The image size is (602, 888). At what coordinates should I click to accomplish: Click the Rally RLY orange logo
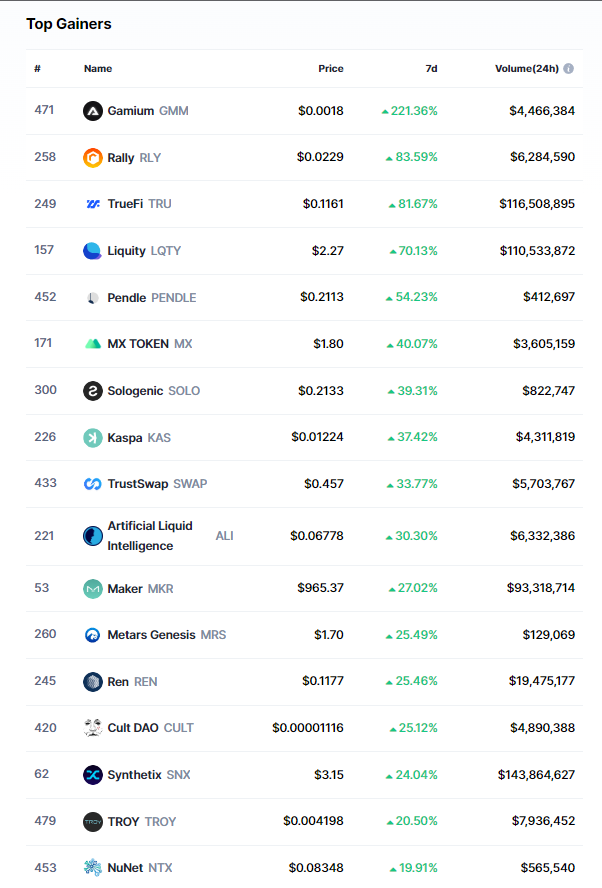click(x=93, y=157)
